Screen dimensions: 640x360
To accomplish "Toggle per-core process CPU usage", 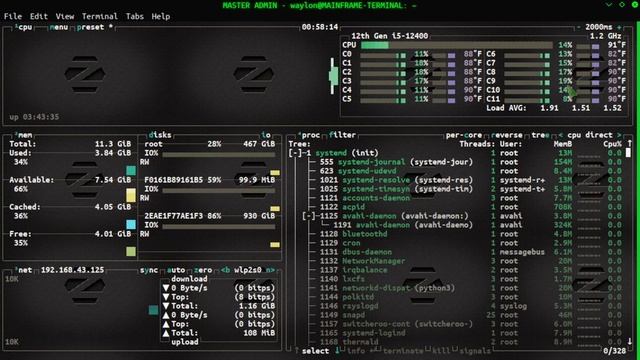I will 464,135.
